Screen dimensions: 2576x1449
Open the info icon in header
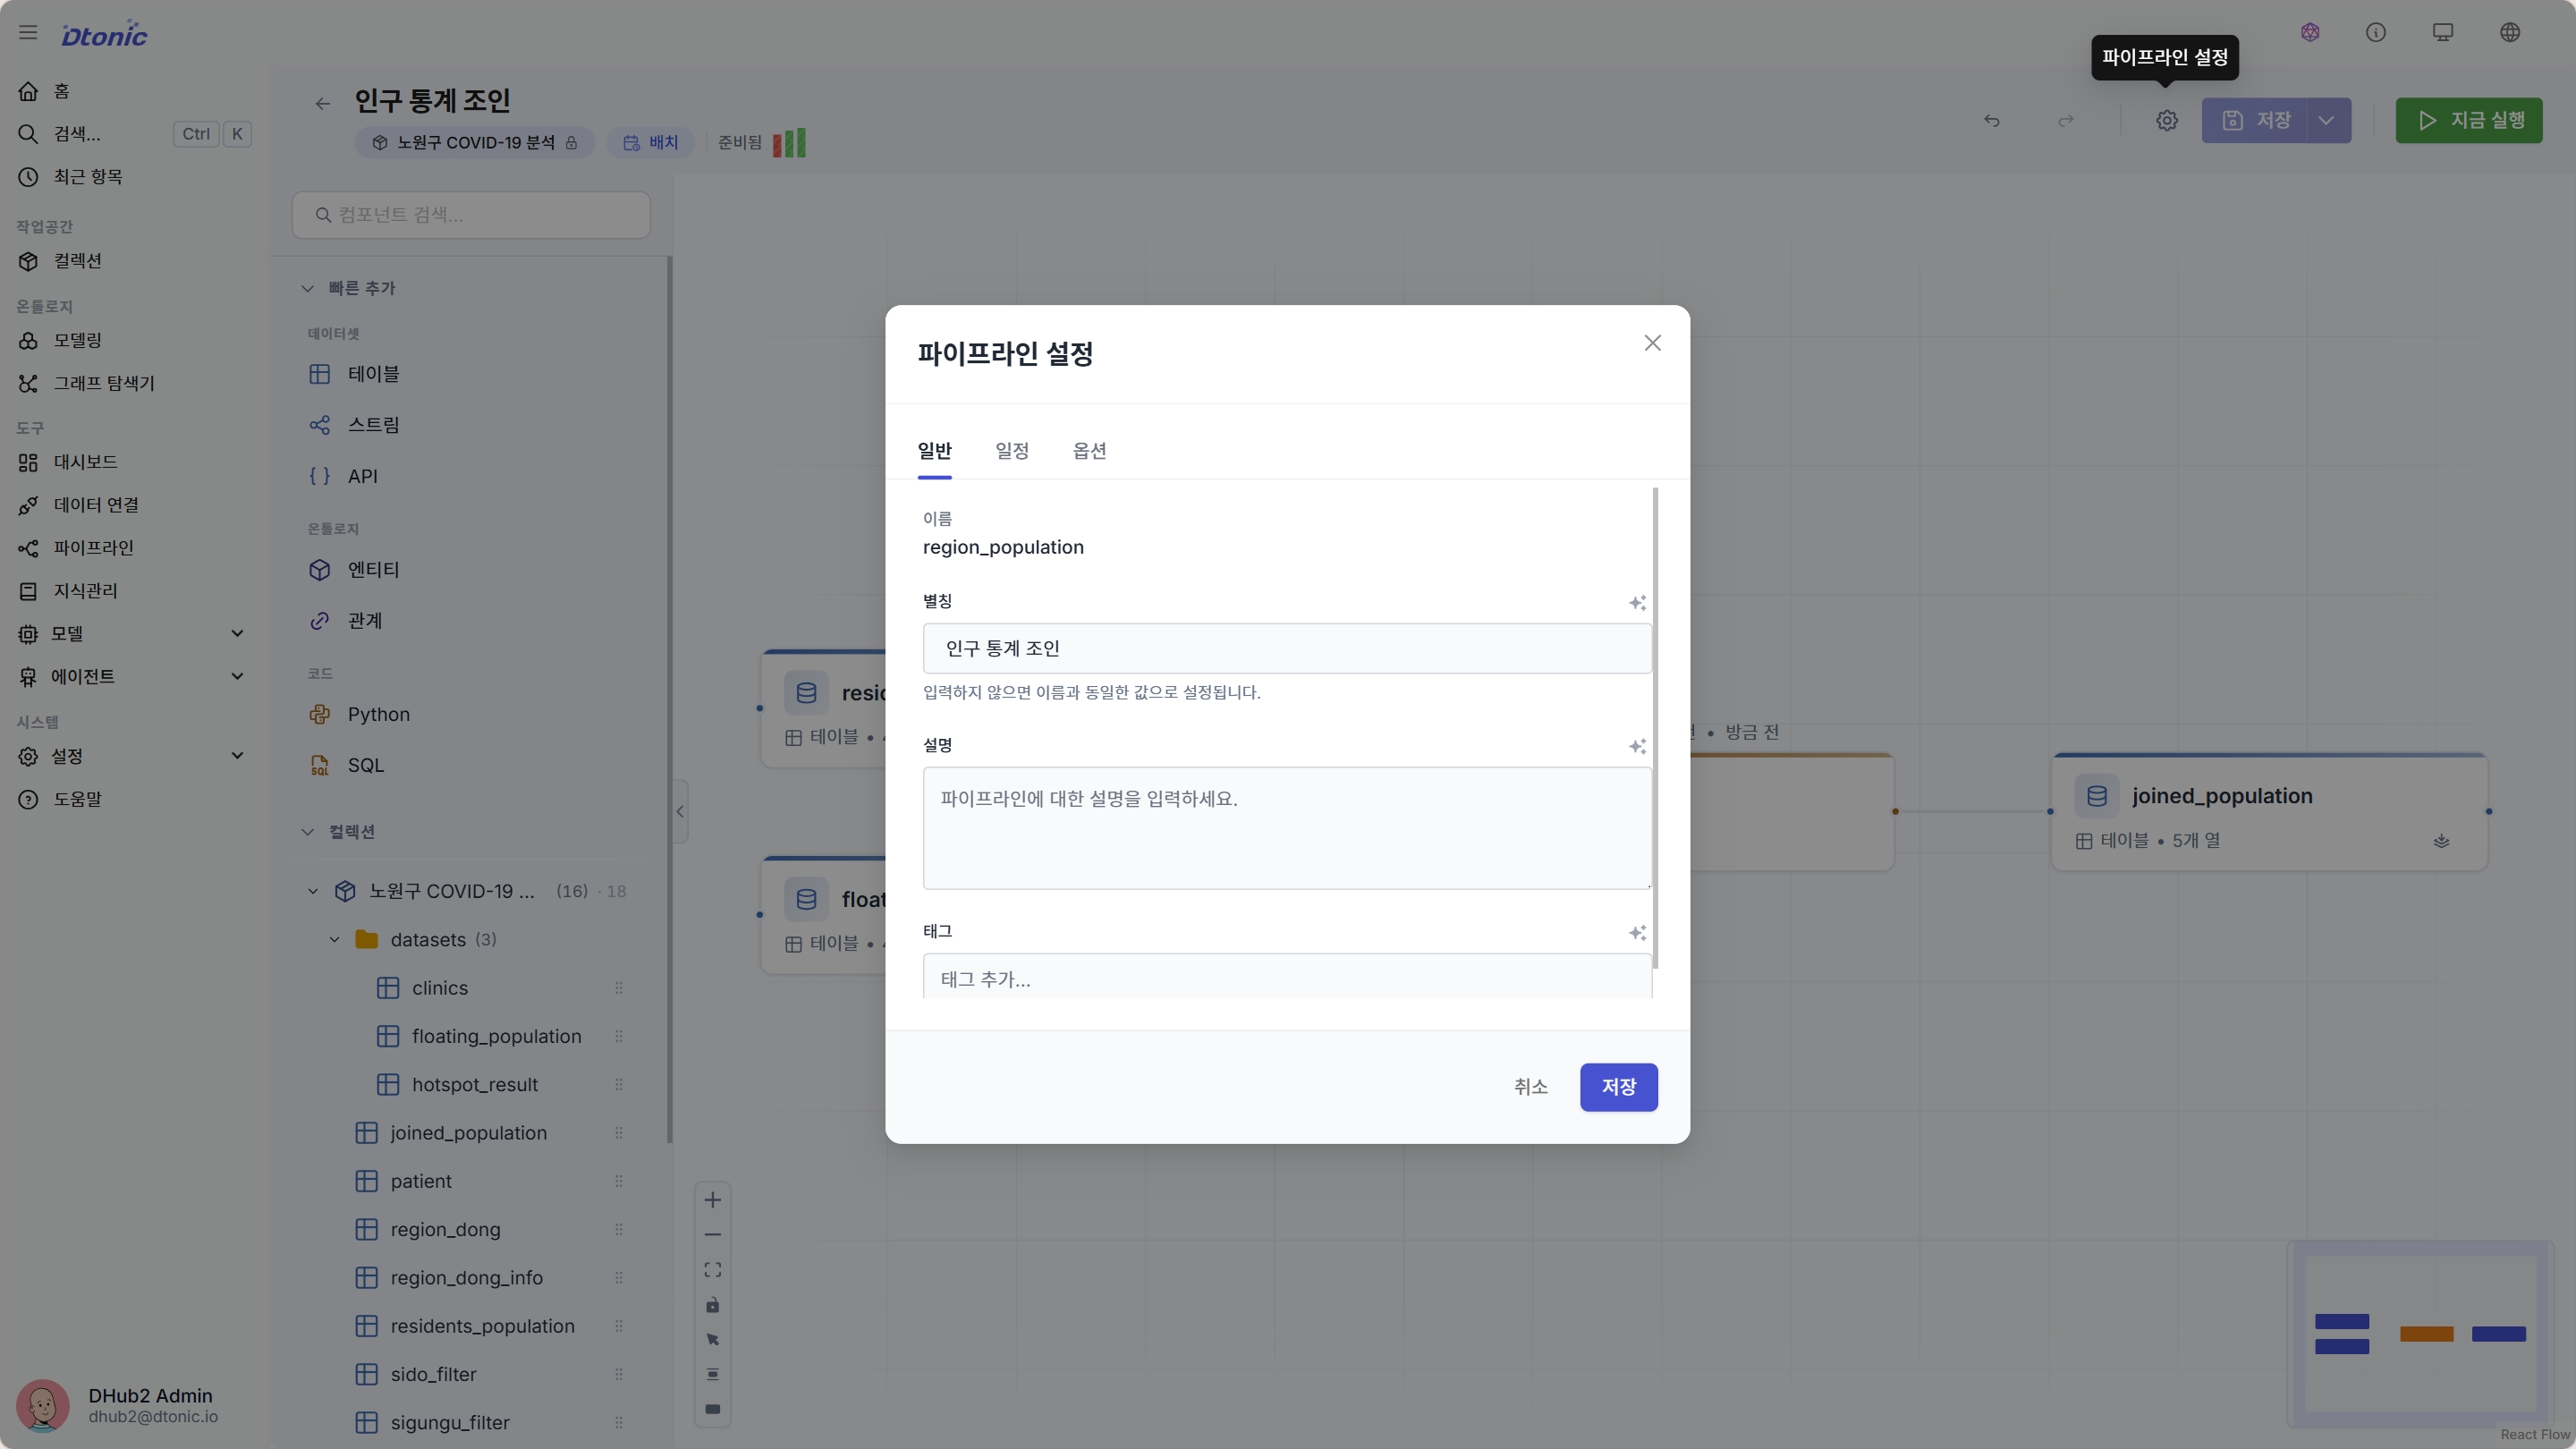2376,33
